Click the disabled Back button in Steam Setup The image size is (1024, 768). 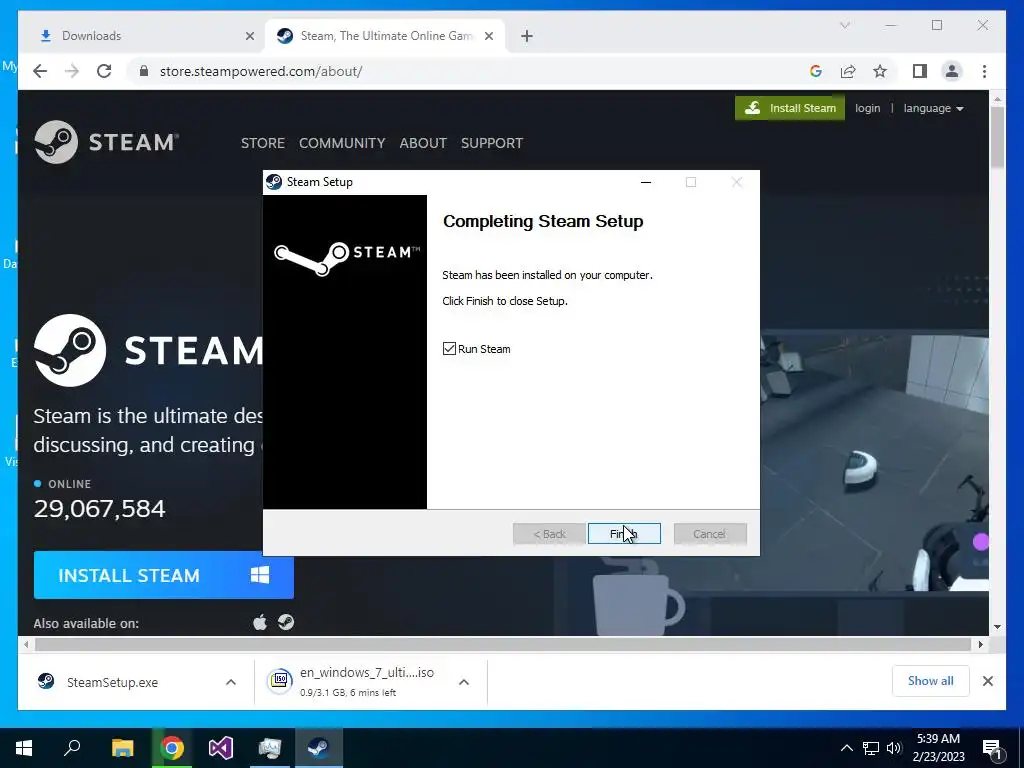pos(549,534)
